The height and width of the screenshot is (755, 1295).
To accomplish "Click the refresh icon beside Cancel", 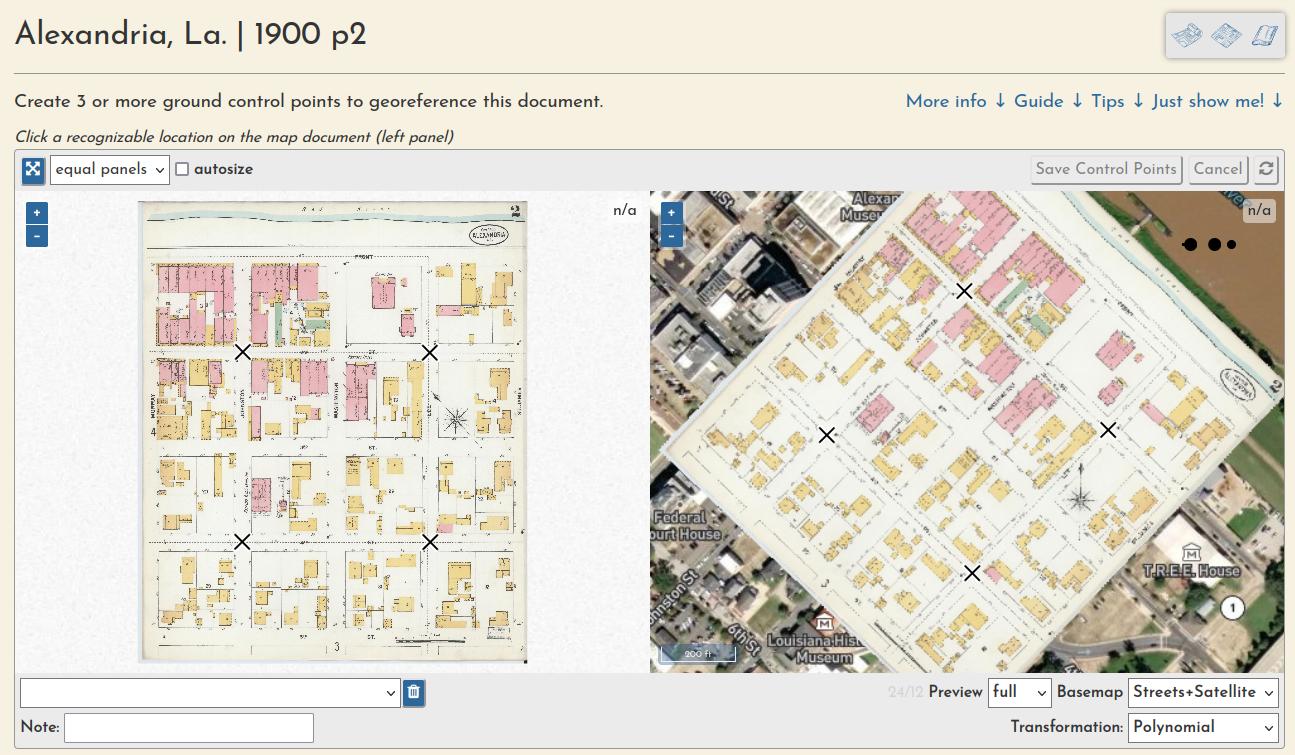I will [1265, 169].
